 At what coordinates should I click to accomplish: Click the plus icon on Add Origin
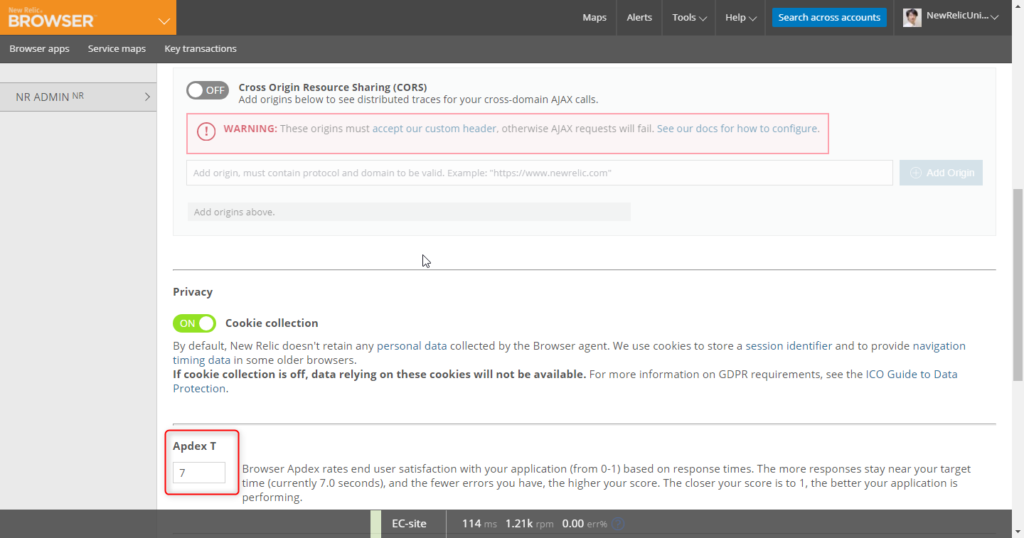[x=916, y=173]
